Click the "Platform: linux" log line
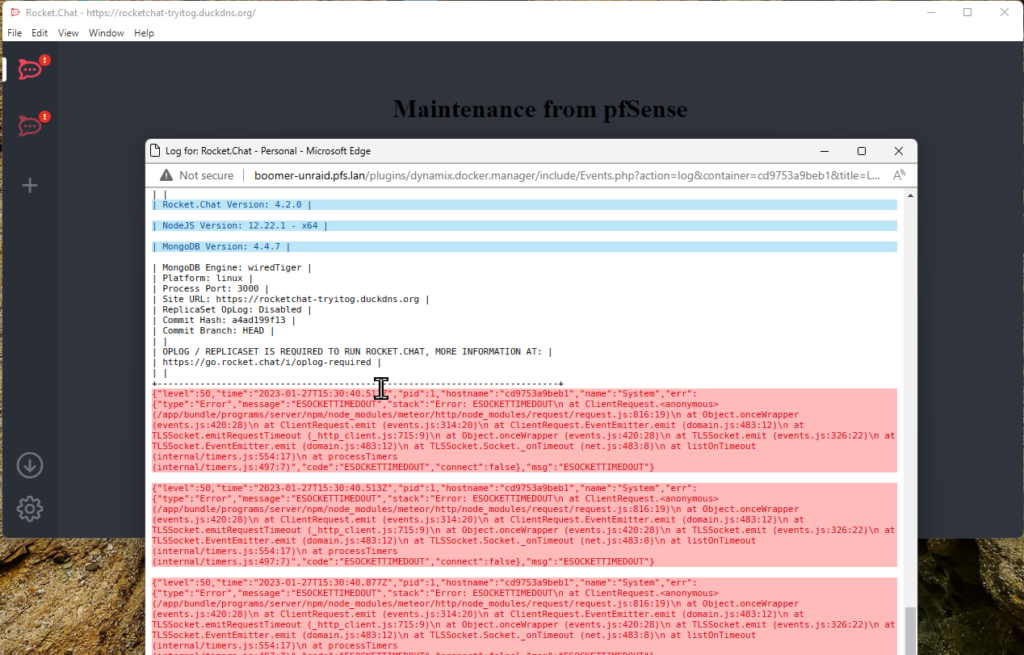The width and height of the screenshot is (1024, 655). coord(202,278)
